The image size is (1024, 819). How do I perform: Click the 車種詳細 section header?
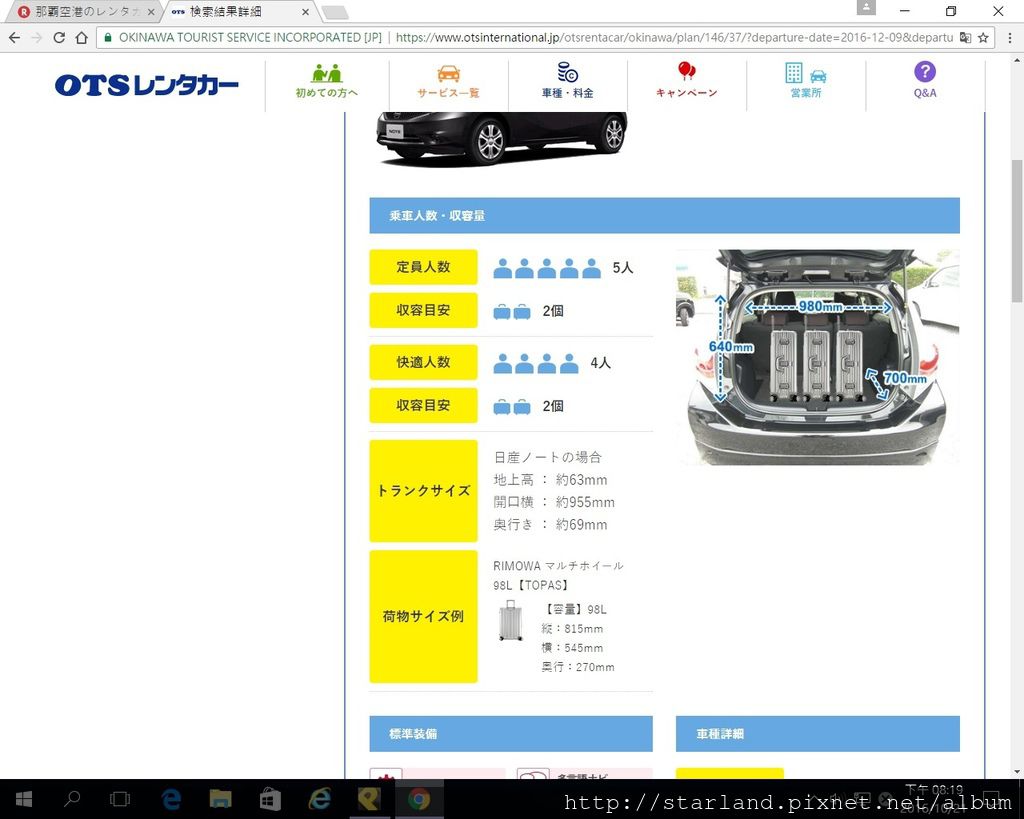(x=818, y=734)
